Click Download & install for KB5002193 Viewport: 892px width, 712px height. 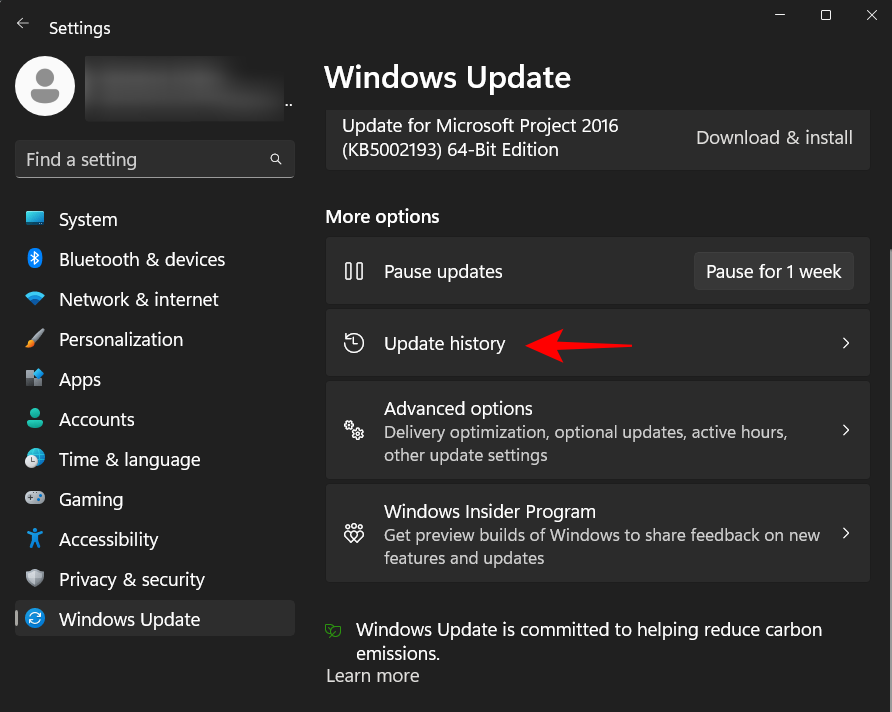pyautogui.click(x=774, y=137)
